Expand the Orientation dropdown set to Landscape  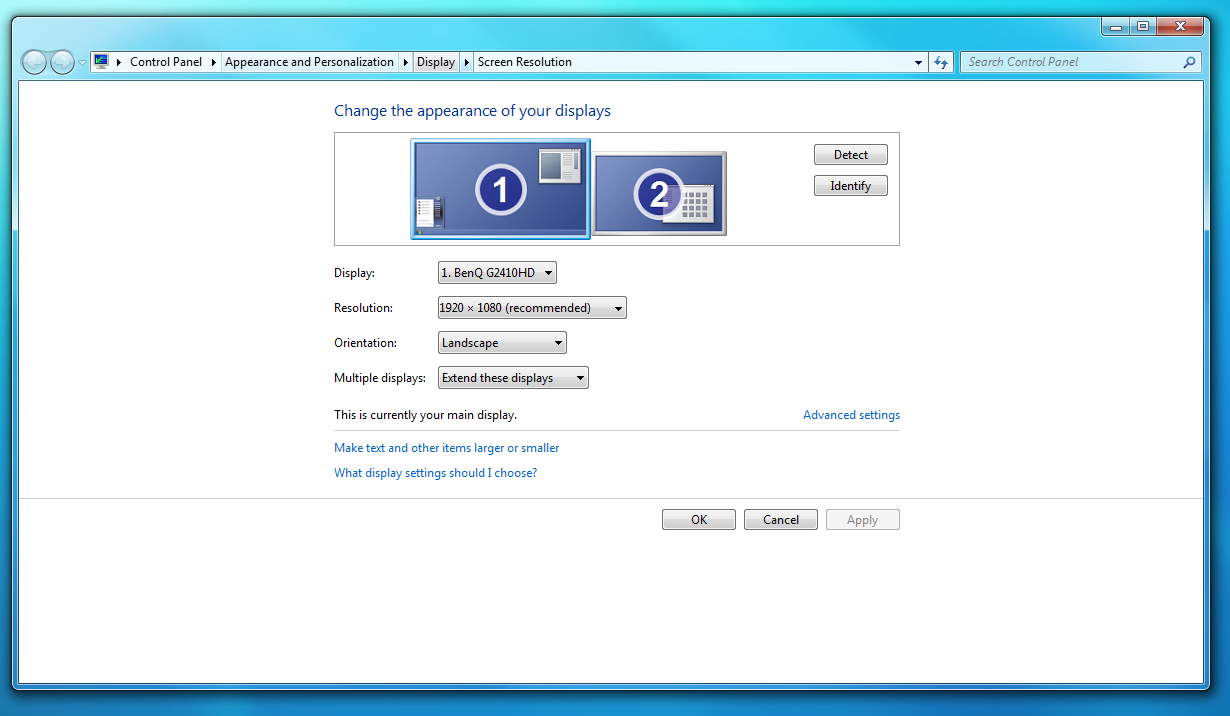tap(502, 343)
